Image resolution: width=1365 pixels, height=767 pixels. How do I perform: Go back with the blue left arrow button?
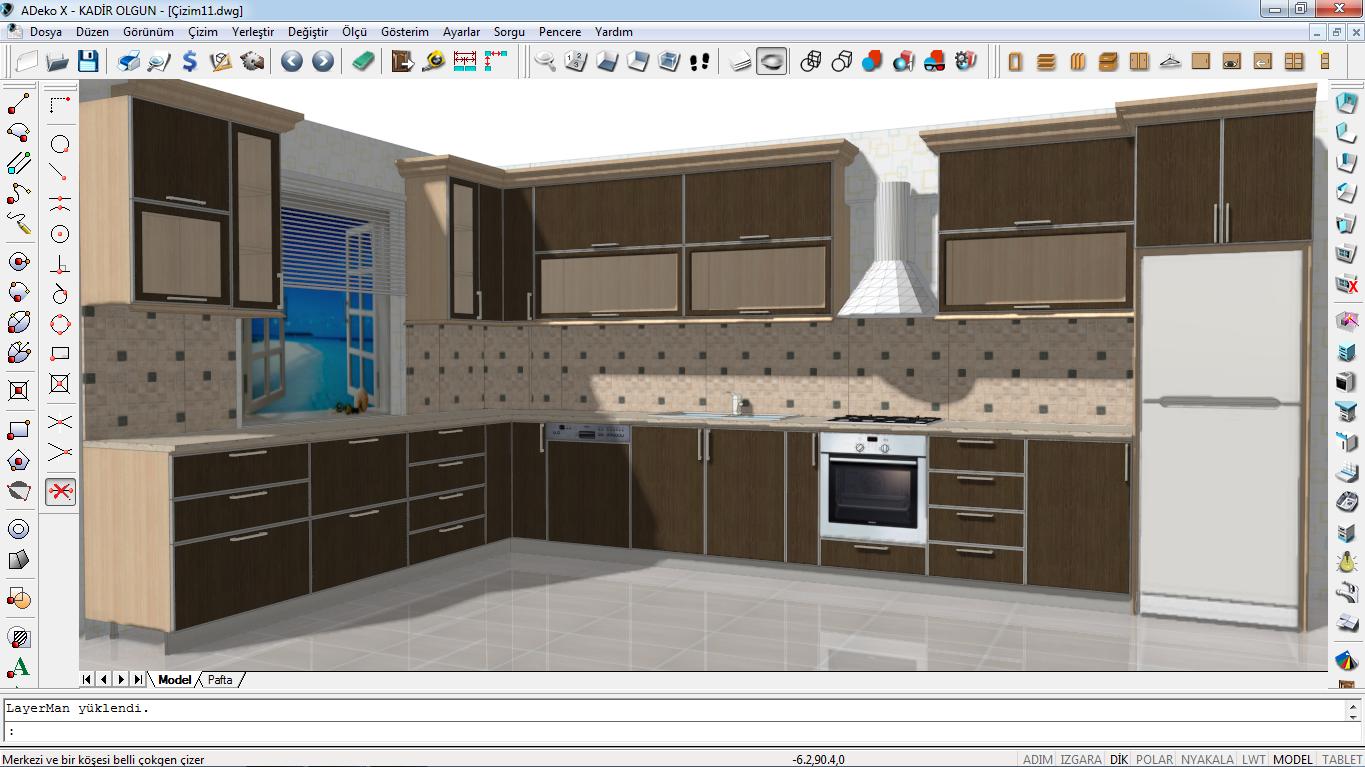[291, 62]
